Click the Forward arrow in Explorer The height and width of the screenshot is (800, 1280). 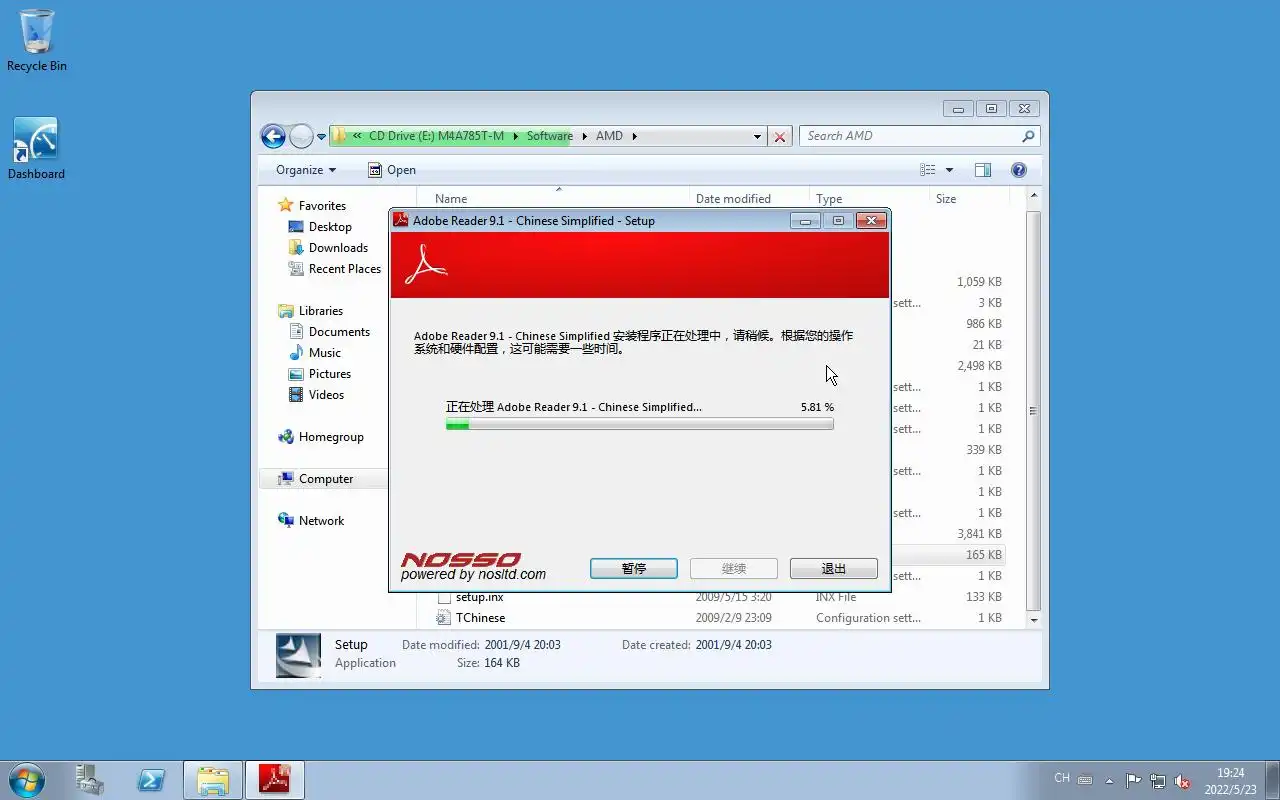301,136
